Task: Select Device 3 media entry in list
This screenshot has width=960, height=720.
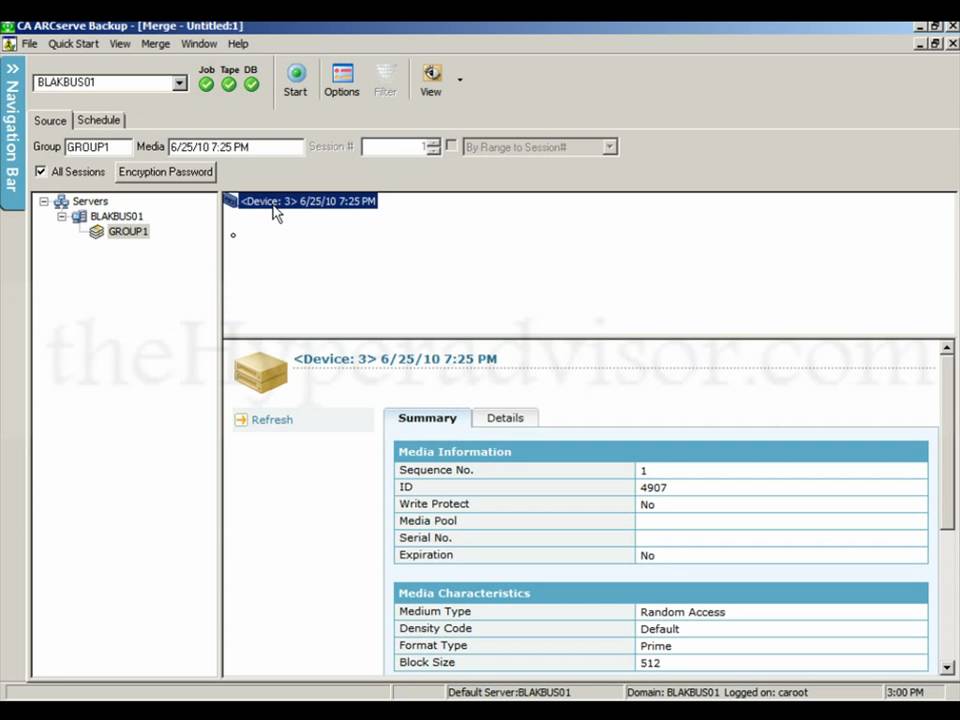Action: pos(307,201)
